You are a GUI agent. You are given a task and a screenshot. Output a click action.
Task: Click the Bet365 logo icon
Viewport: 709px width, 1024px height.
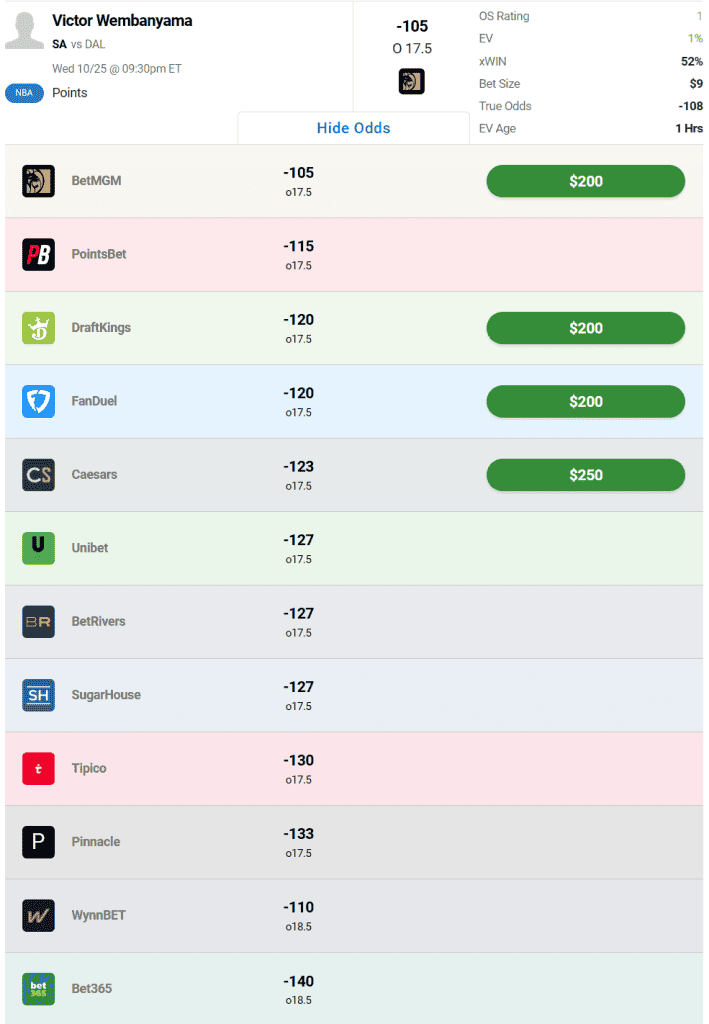pos(38,989)
